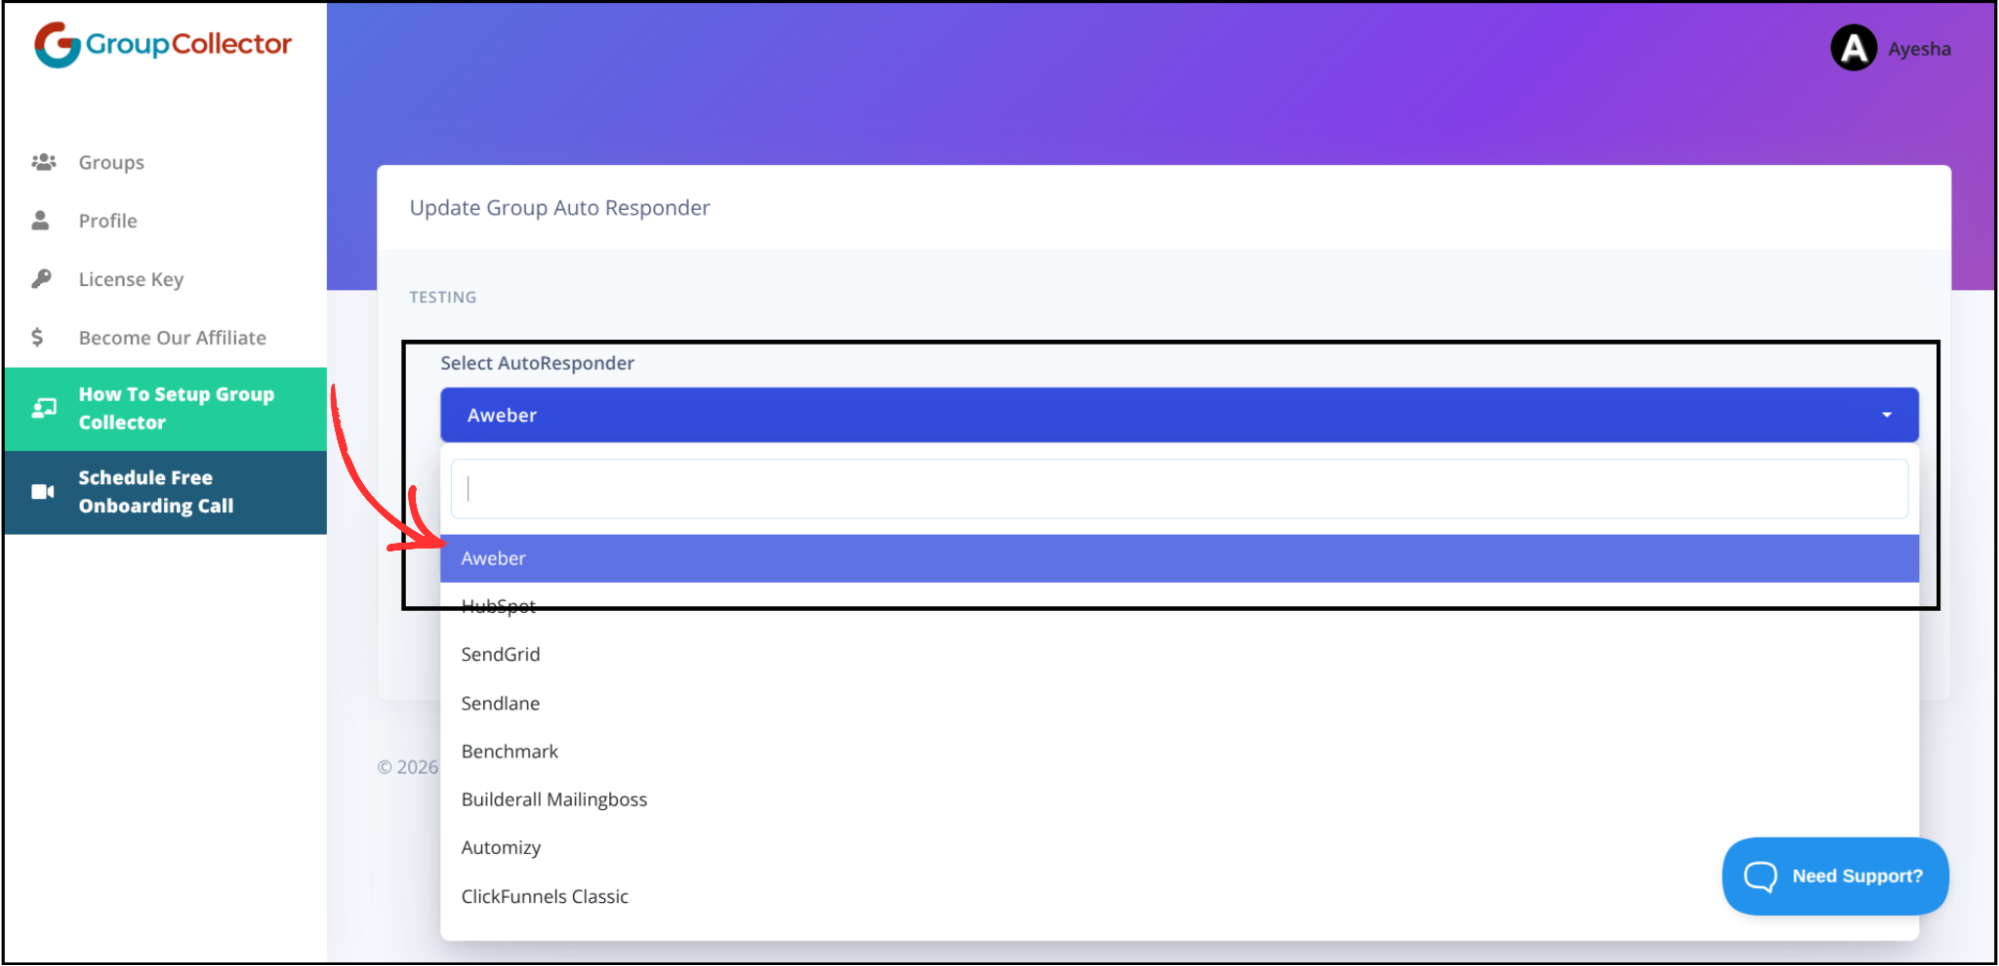
Task: Click the License Key key icon
Action: point(41,278)
